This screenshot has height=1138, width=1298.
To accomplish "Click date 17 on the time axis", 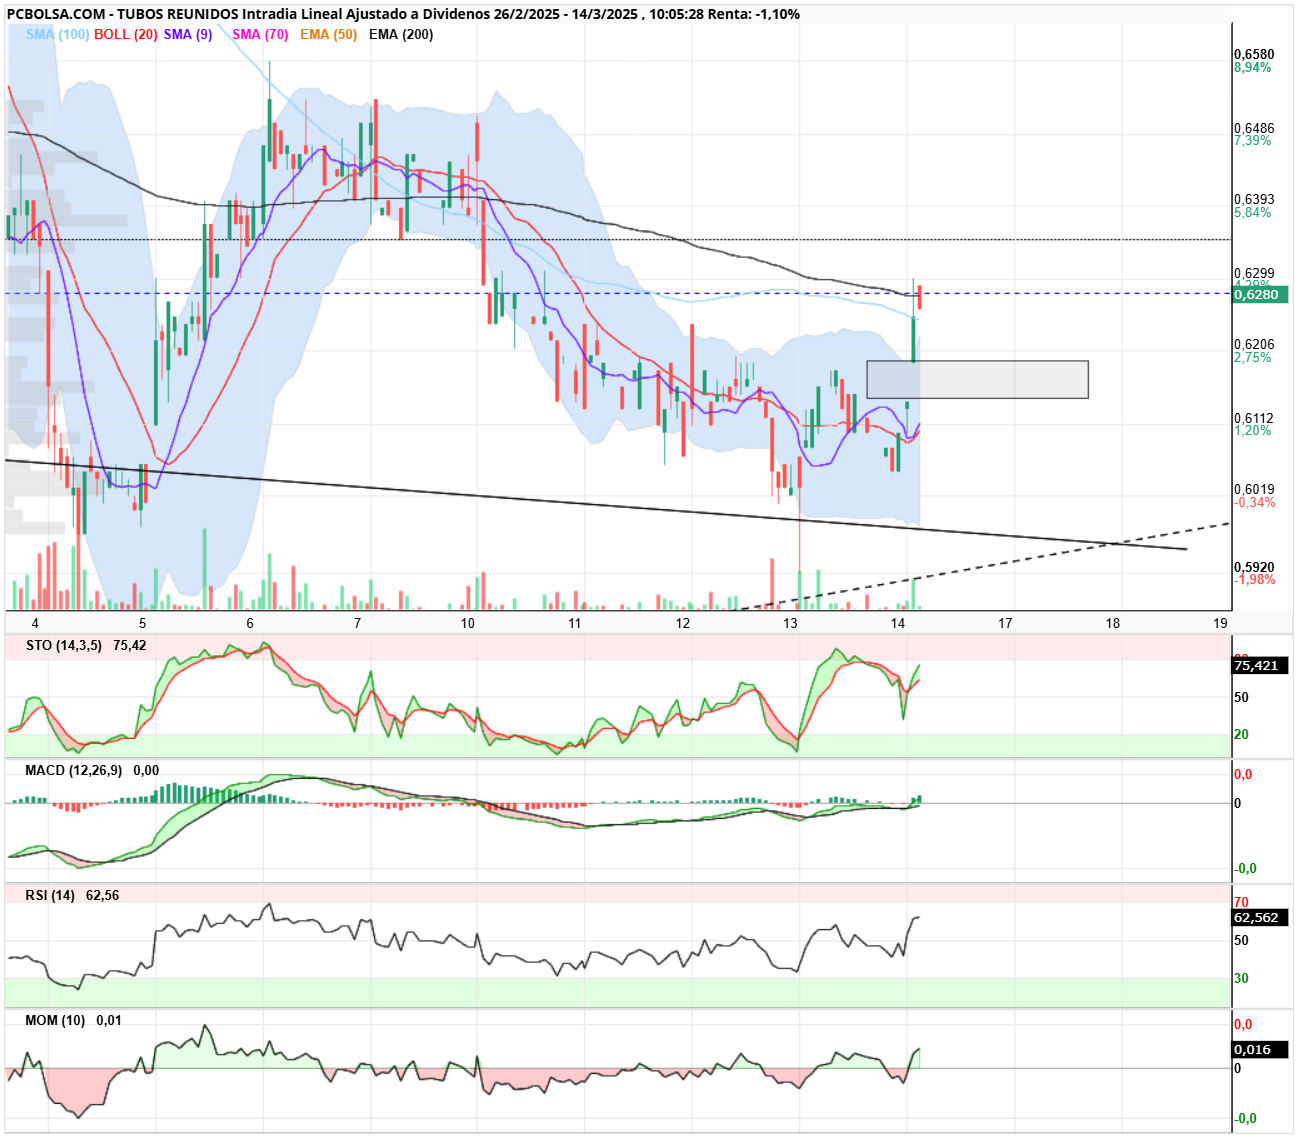I will coord(1005,623).
